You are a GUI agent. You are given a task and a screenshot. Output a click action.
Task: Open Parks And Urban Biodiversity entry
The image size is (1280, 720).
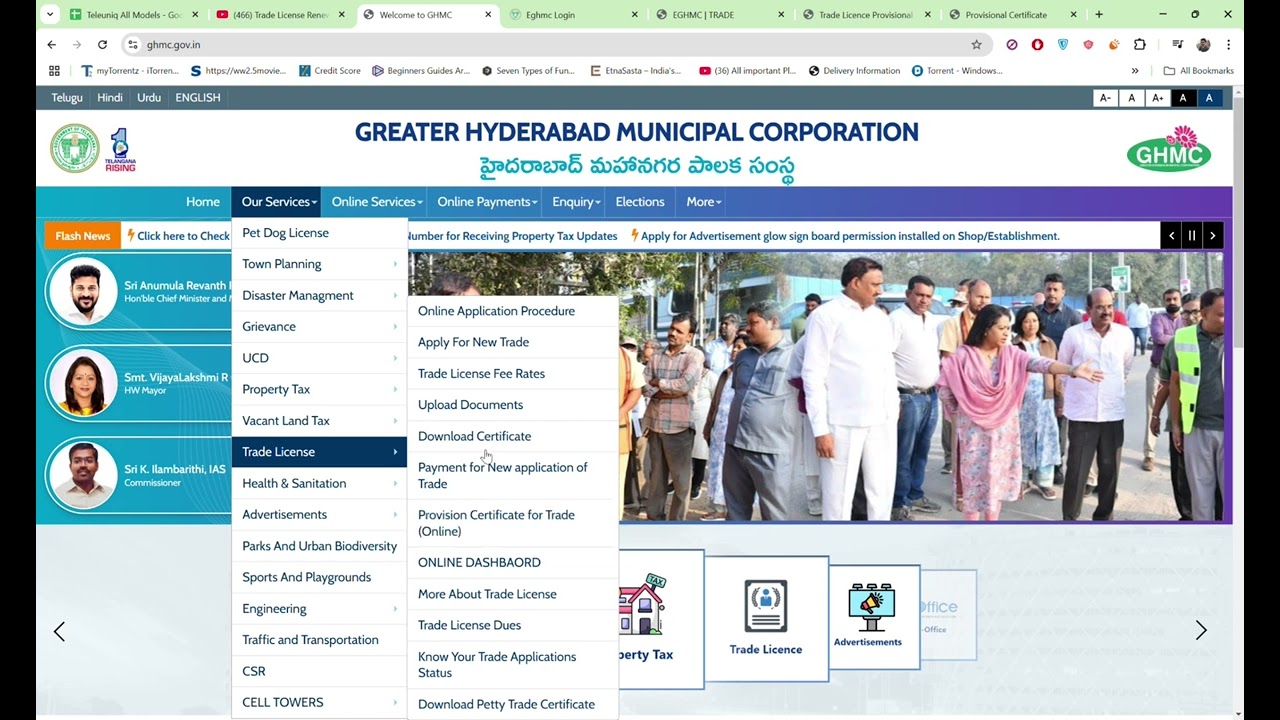tap(319, 546)
